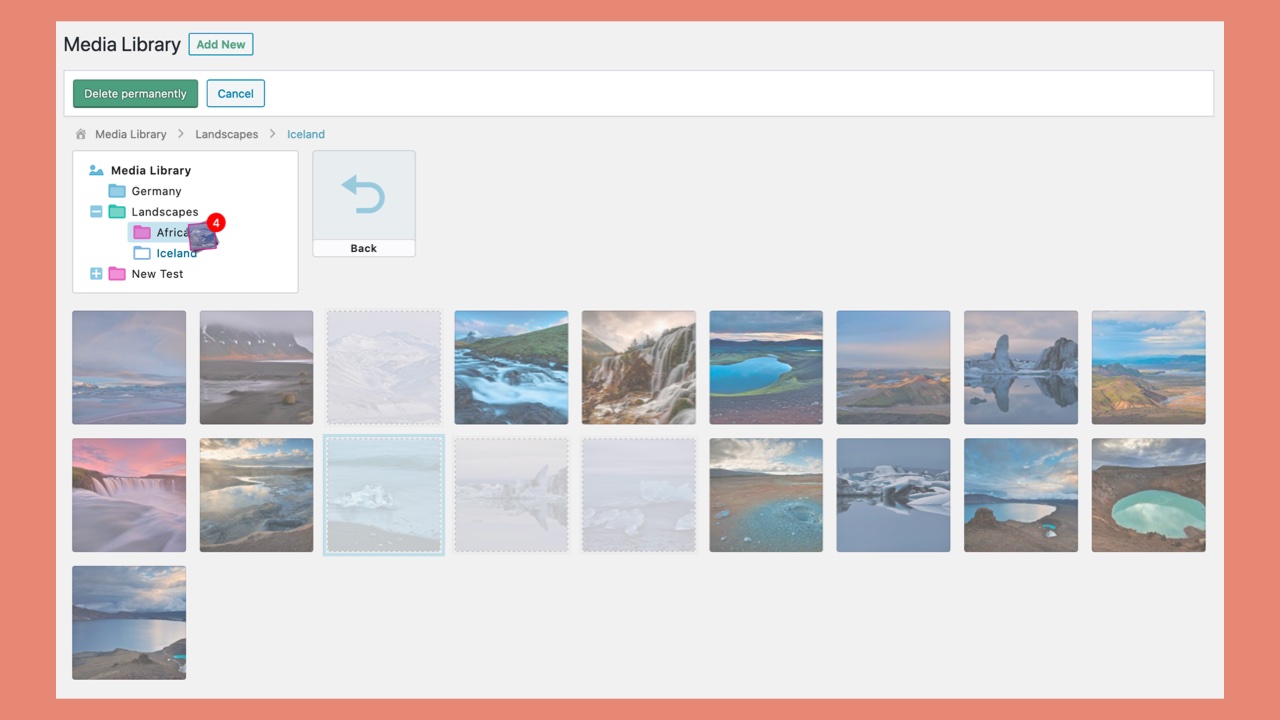Select the colorful rhyolite hills thumbnail

[893, 368]
